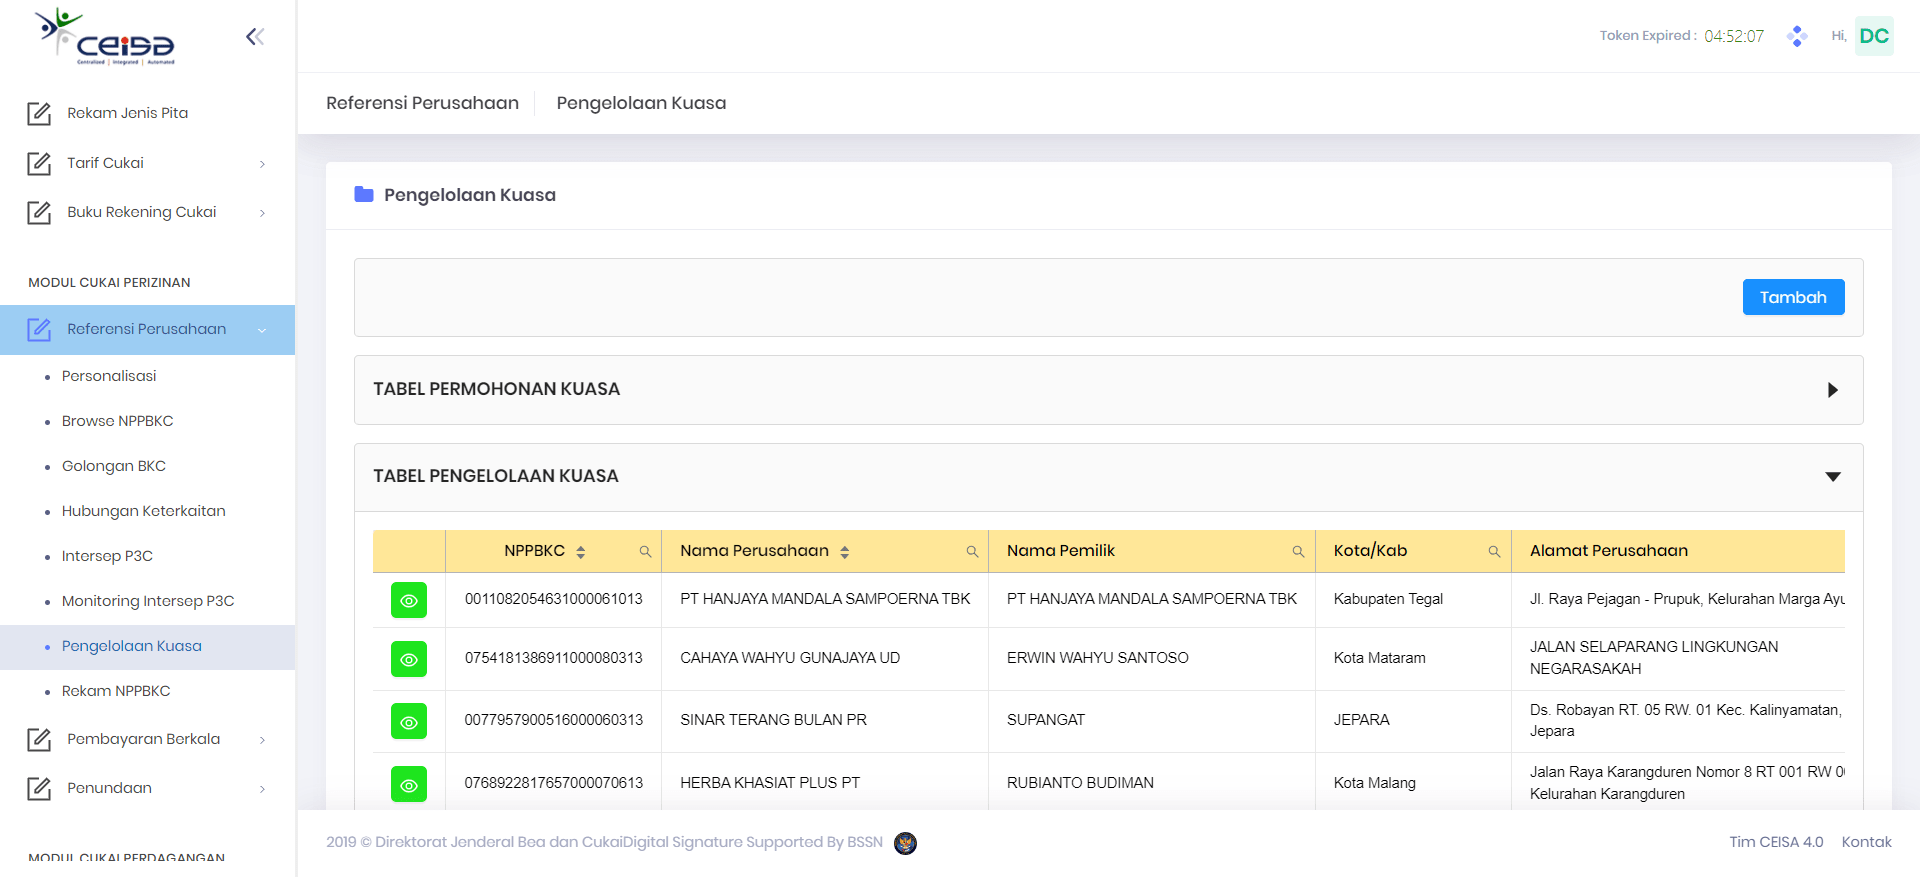Collapse the Referensi Perusahaan submenu arrow
Screen dimensions: 1920x877
(262, 330)
